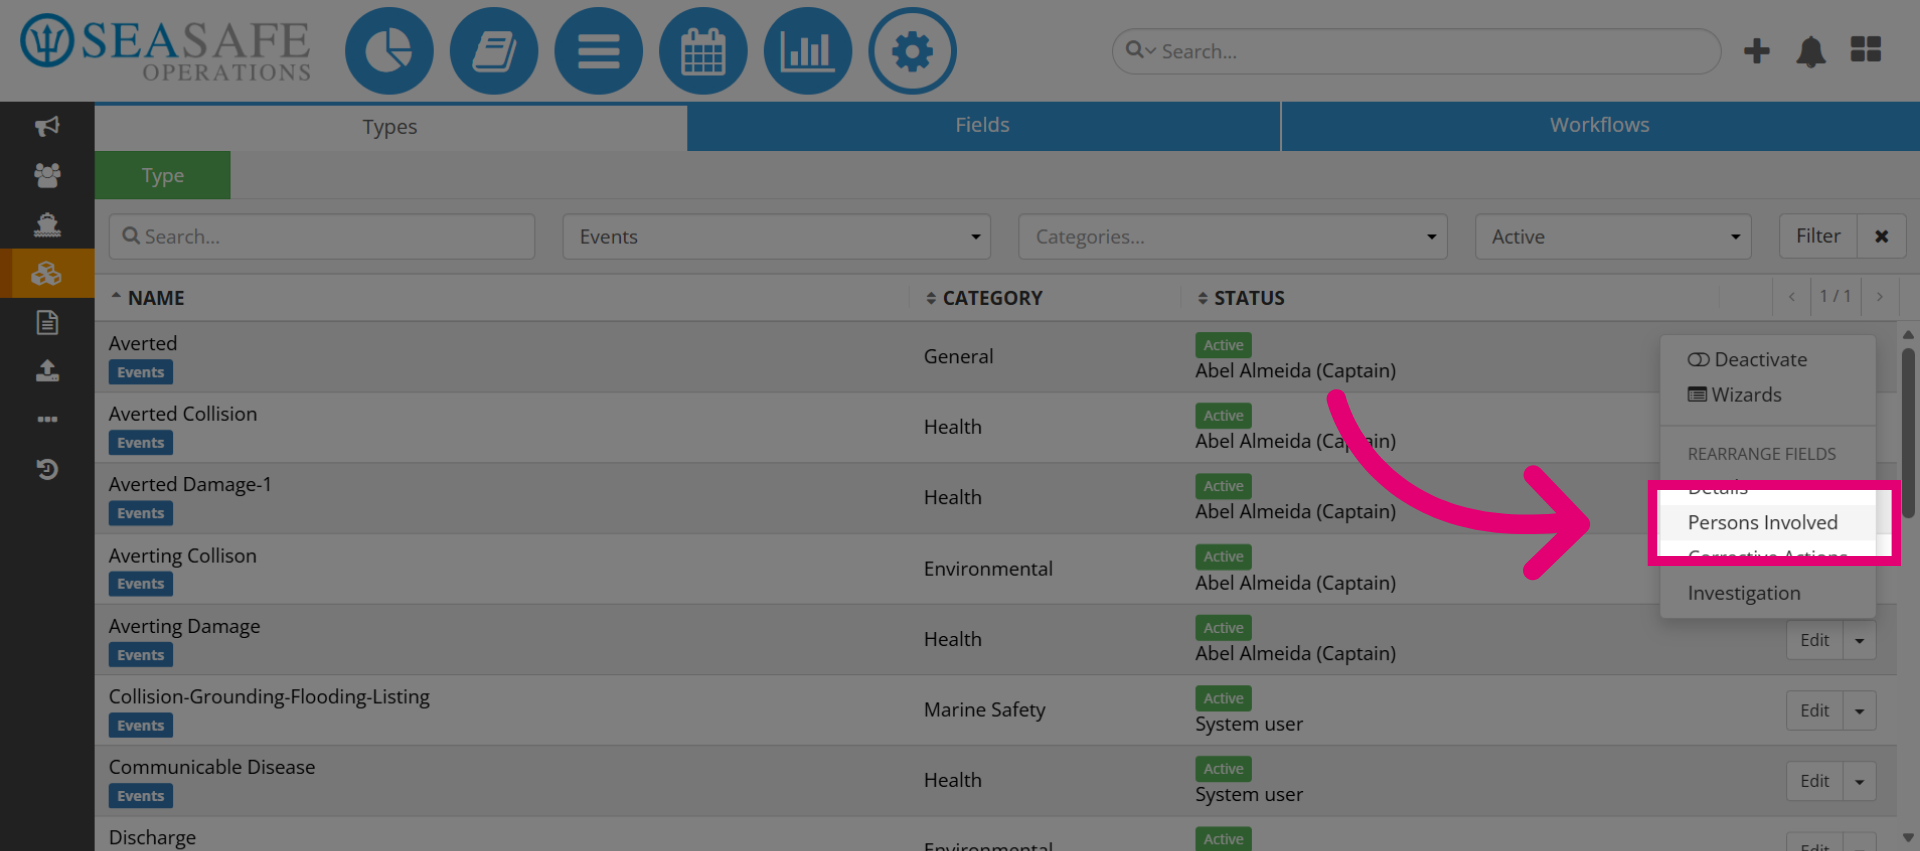Screen dimensions: 1920x851
Task: Click the 'Marine Safety' category cell
Action: click(x=985, y=710)
